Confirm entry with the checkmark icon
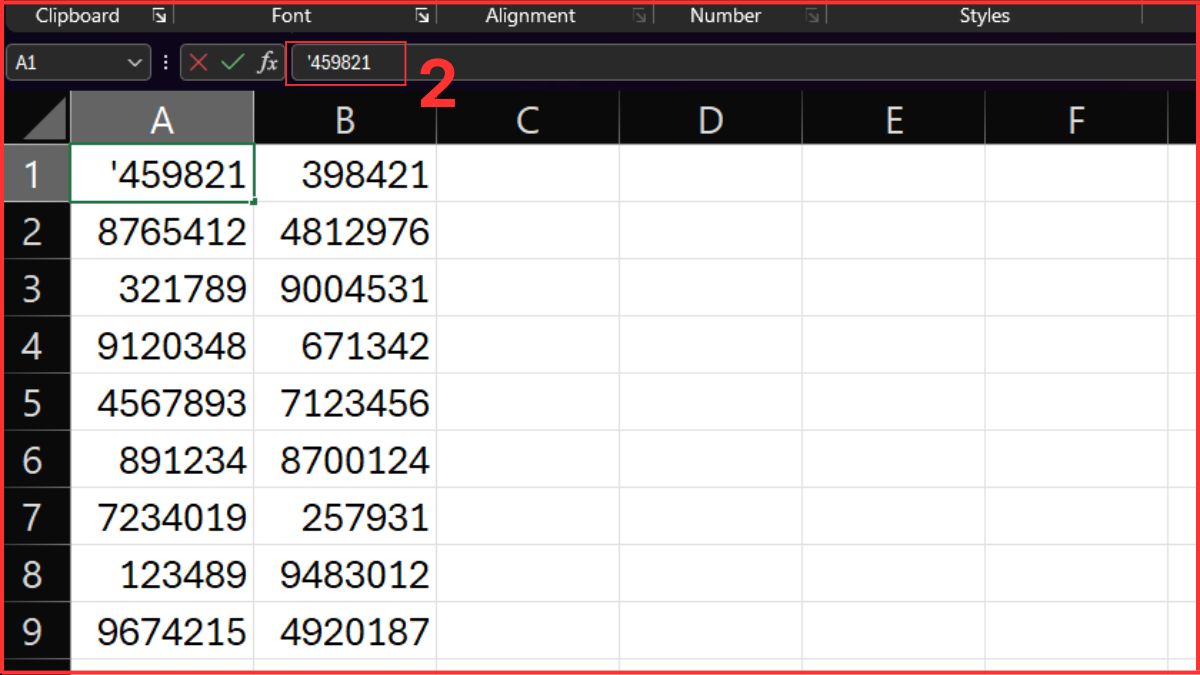Viewport: 1200px width, 675px height. coord(232,63)
